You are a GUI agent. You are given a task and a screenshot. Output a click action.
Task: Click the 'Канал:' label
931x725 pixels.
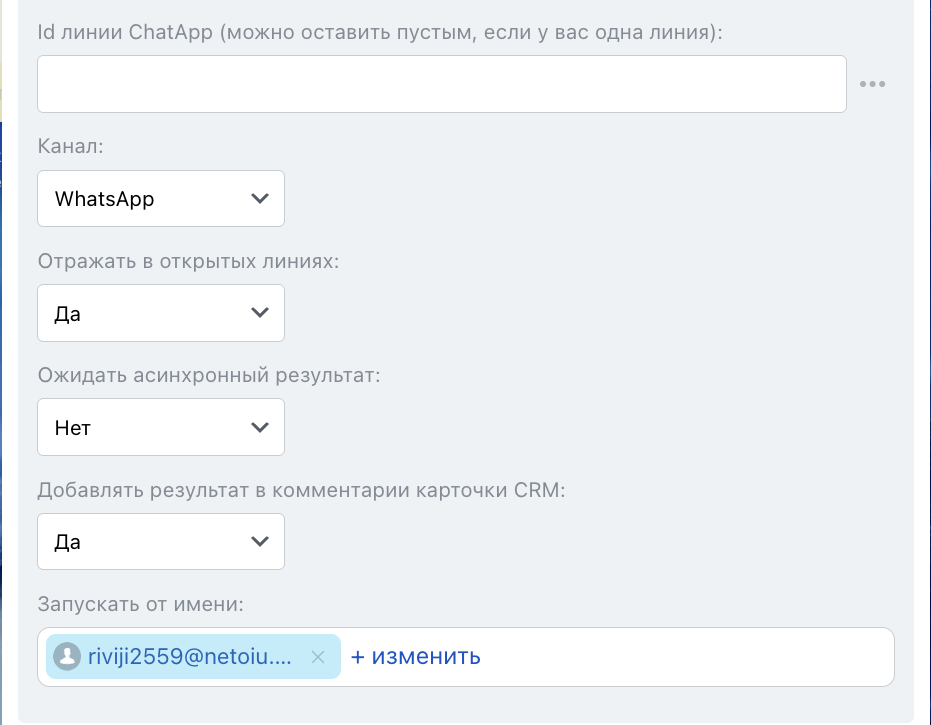coord(71,146)
